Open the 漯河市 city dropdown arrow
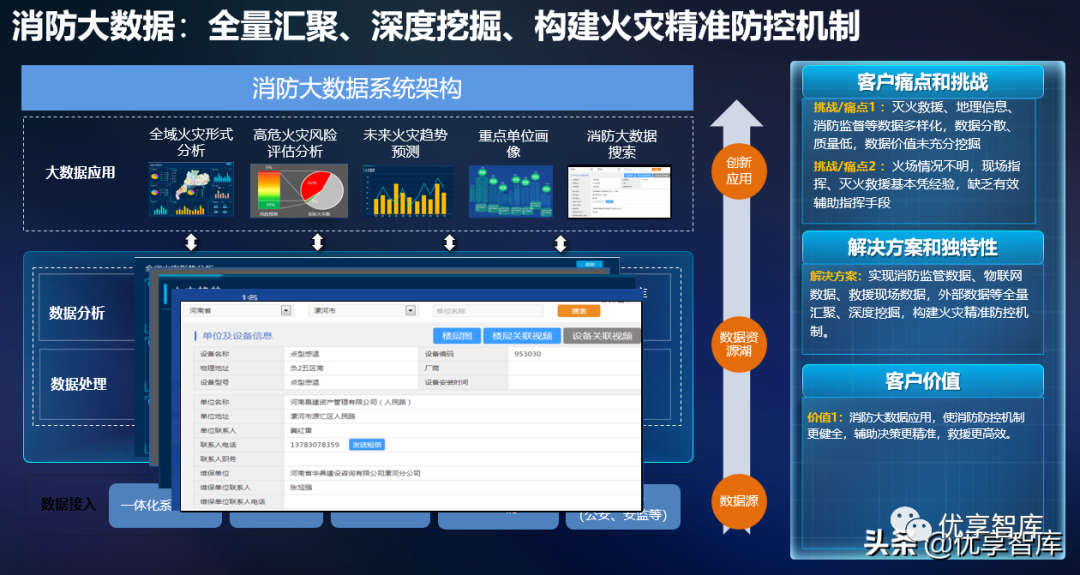Screen dimensions: 1080x575 pyautogui.click(x=411, y=311)
